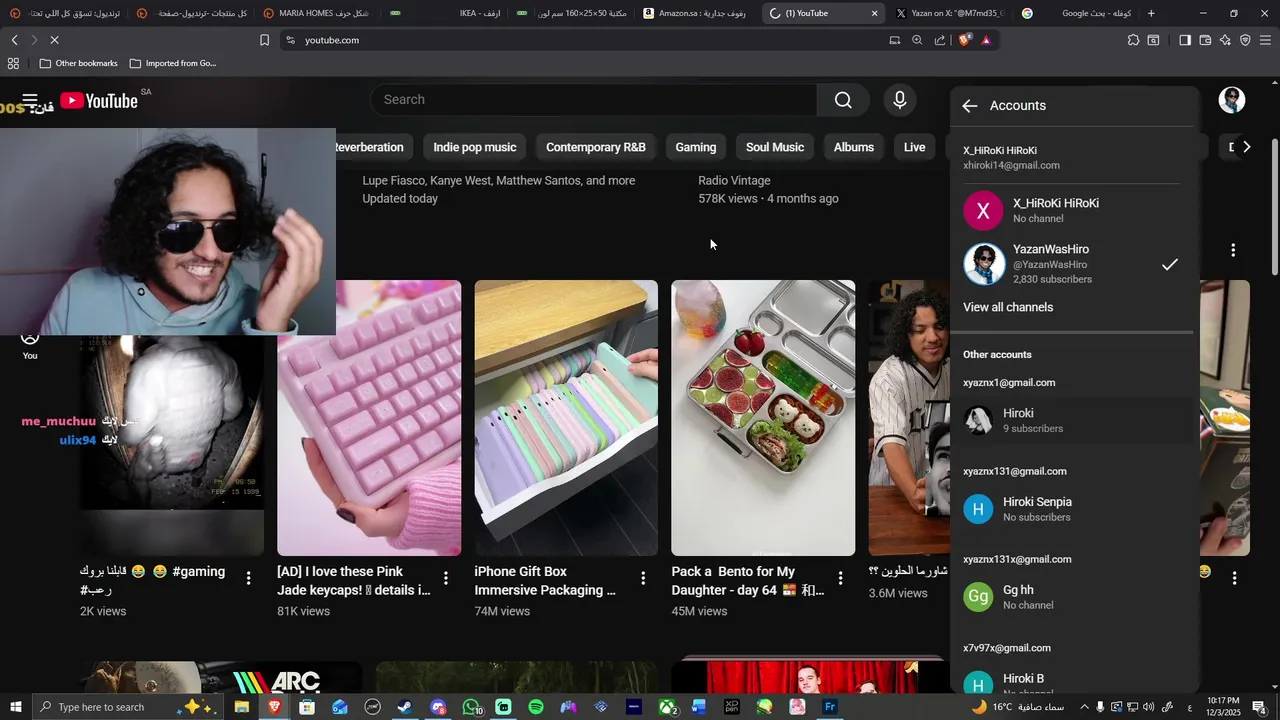
Task: Open options menu beside Shorts section
Action: coord(1233,250)
